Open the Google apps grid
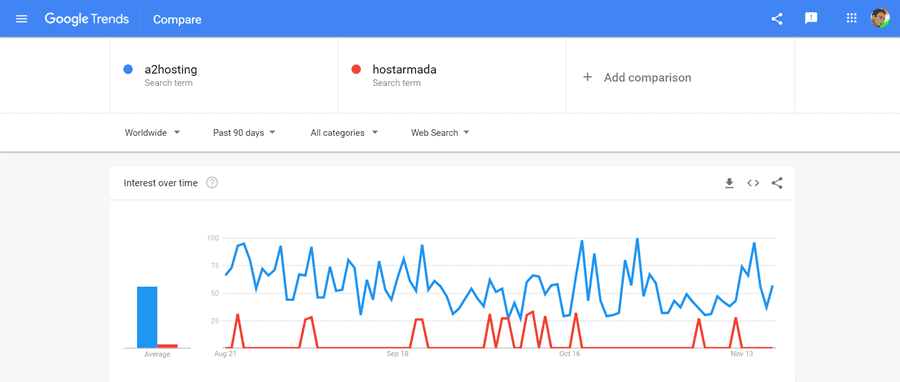Image resolution: width=900 pixels, height=382 pixels. point(851,18)
